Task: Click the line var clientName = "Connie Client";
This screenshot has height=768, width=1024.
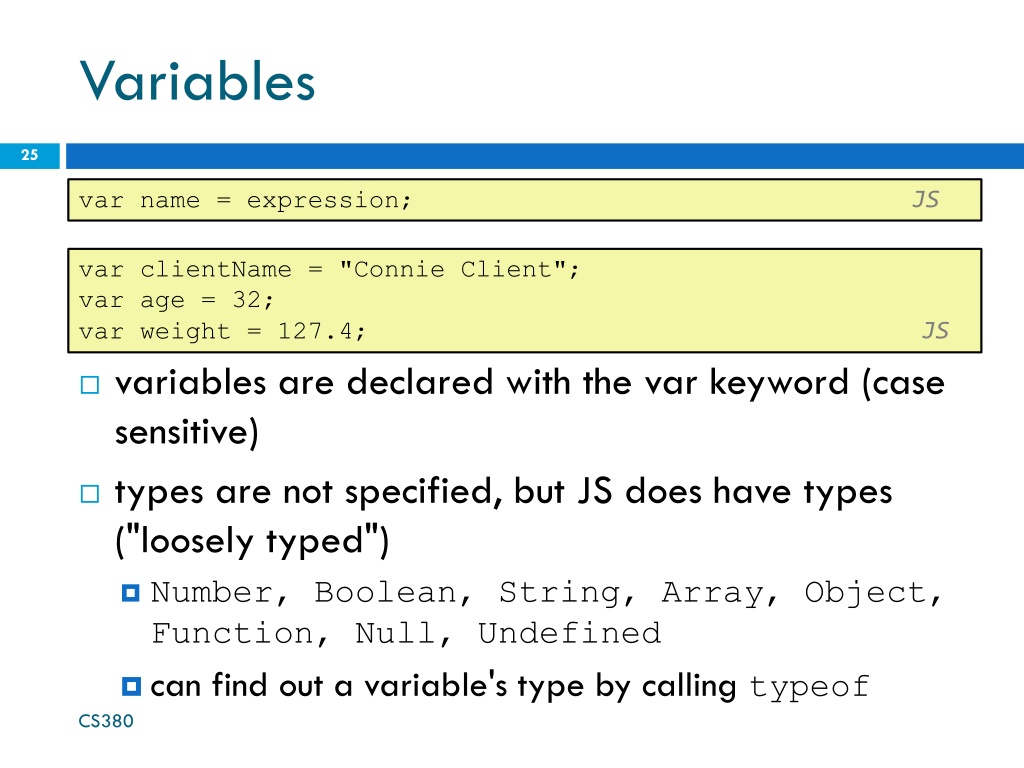Action: pyautogui.click(x=329, y=269)
